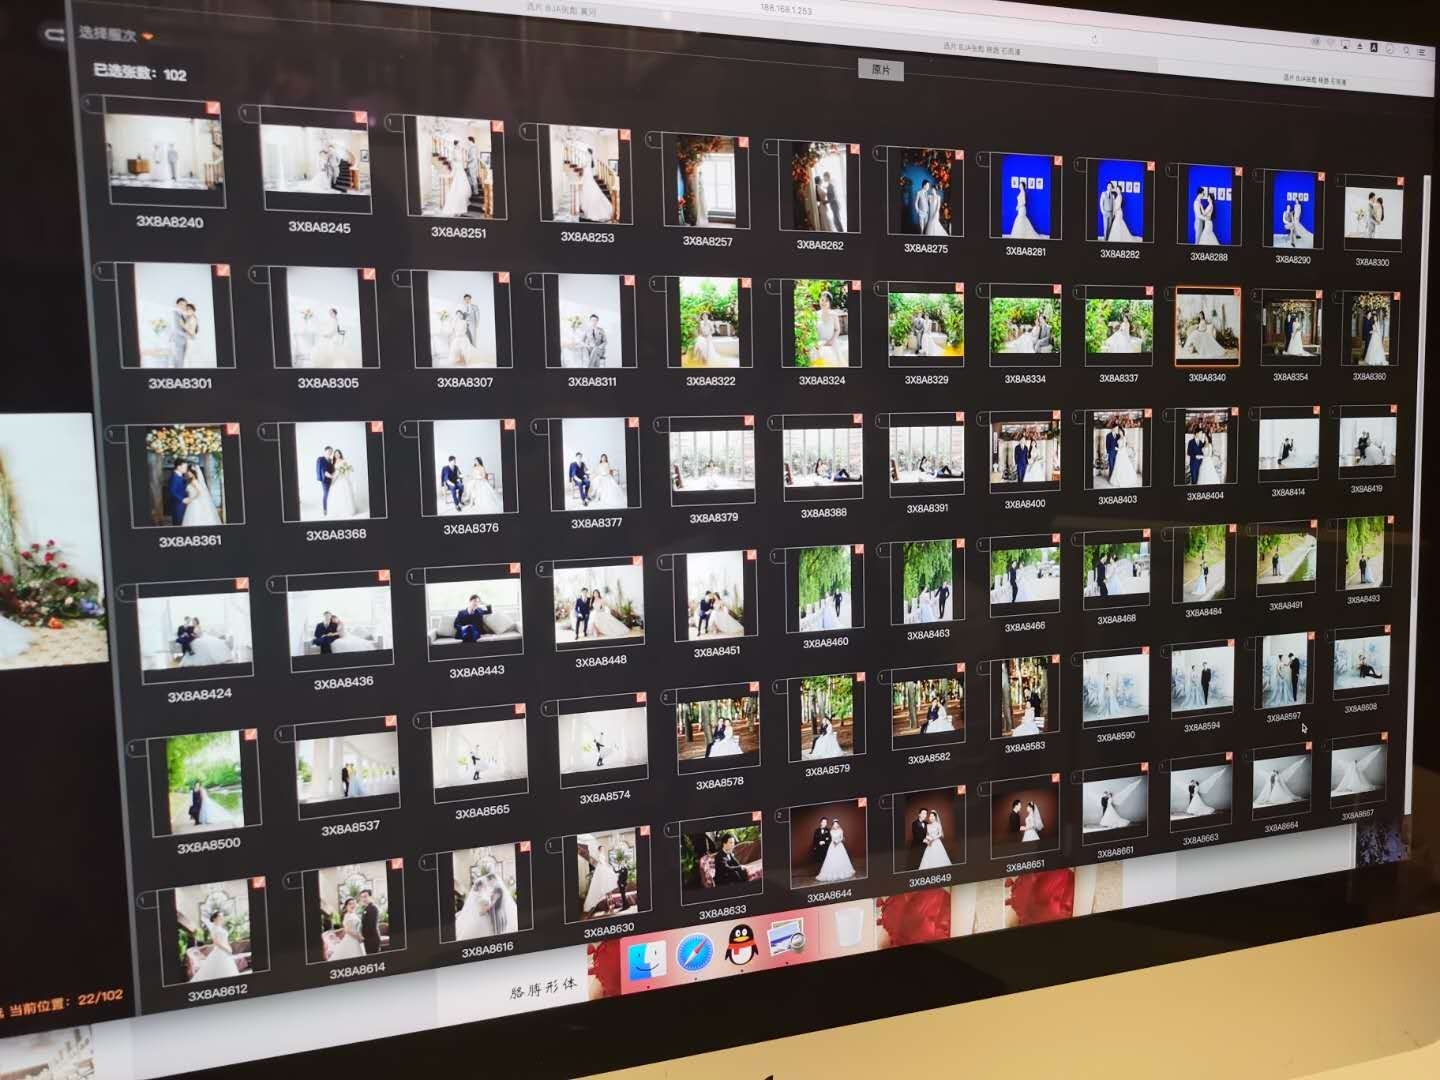Click the browser address bar 188.168.1.253
Screen dimensions: 1440x1080
[787, 9]
